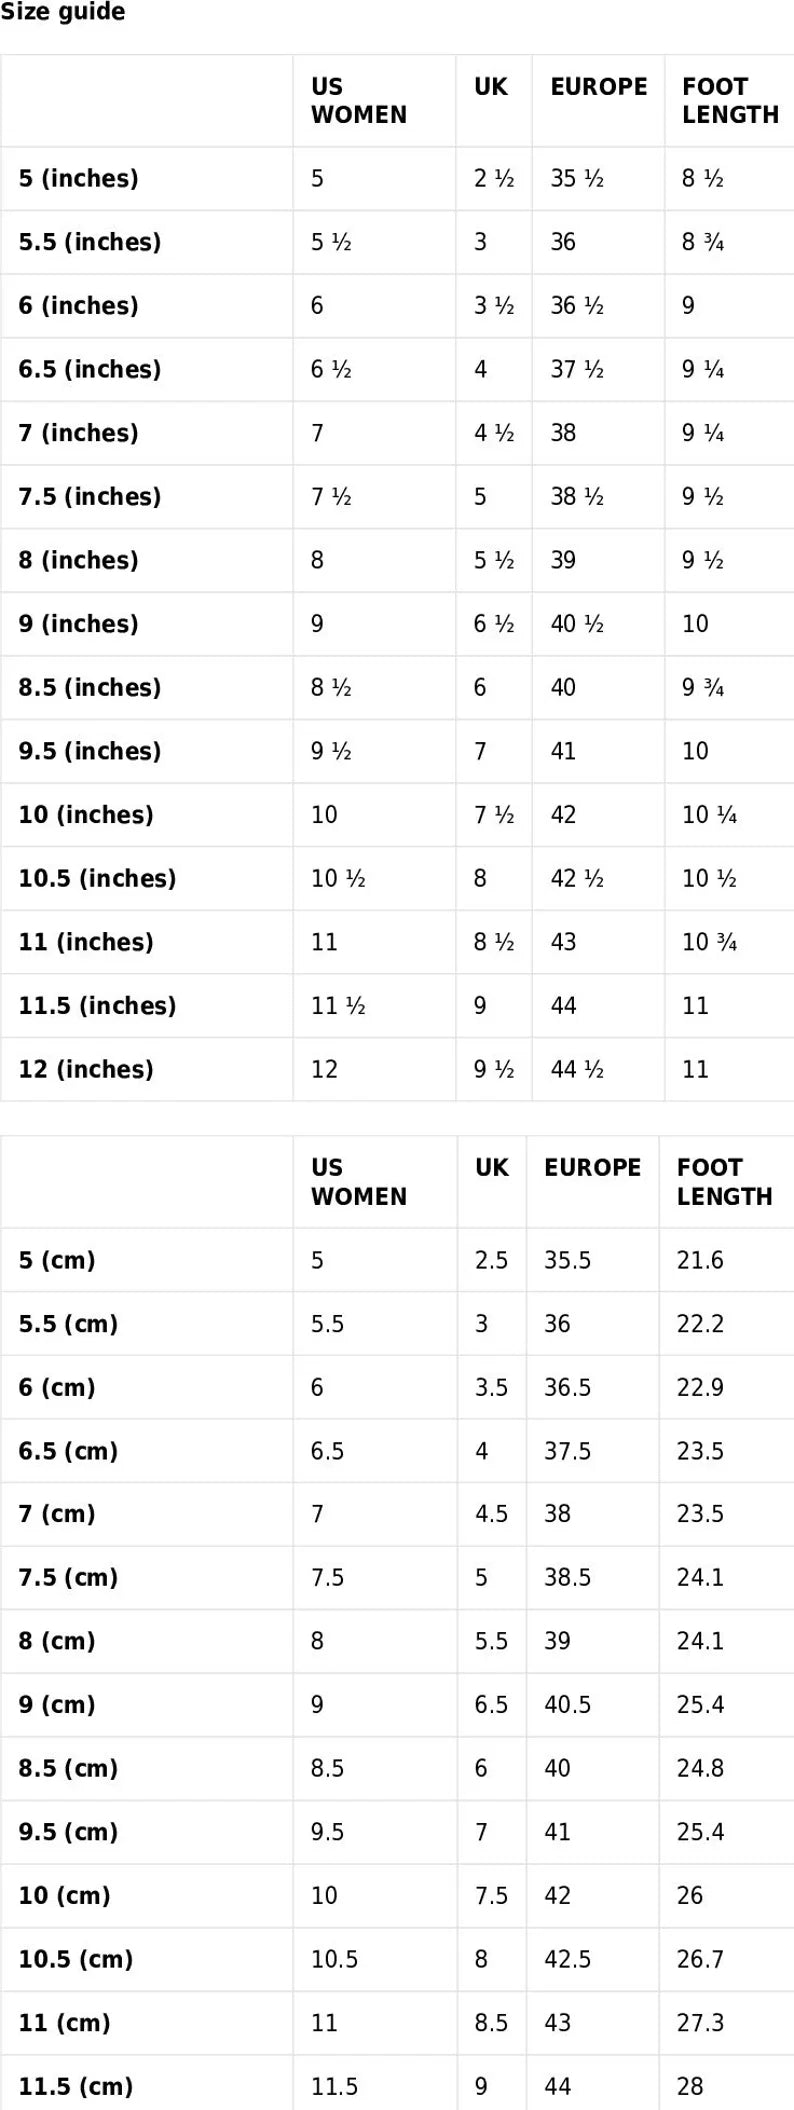Click the '35 ½' Europe size cell
This screenshot has width=794, height=2110.
pos(577,179)
